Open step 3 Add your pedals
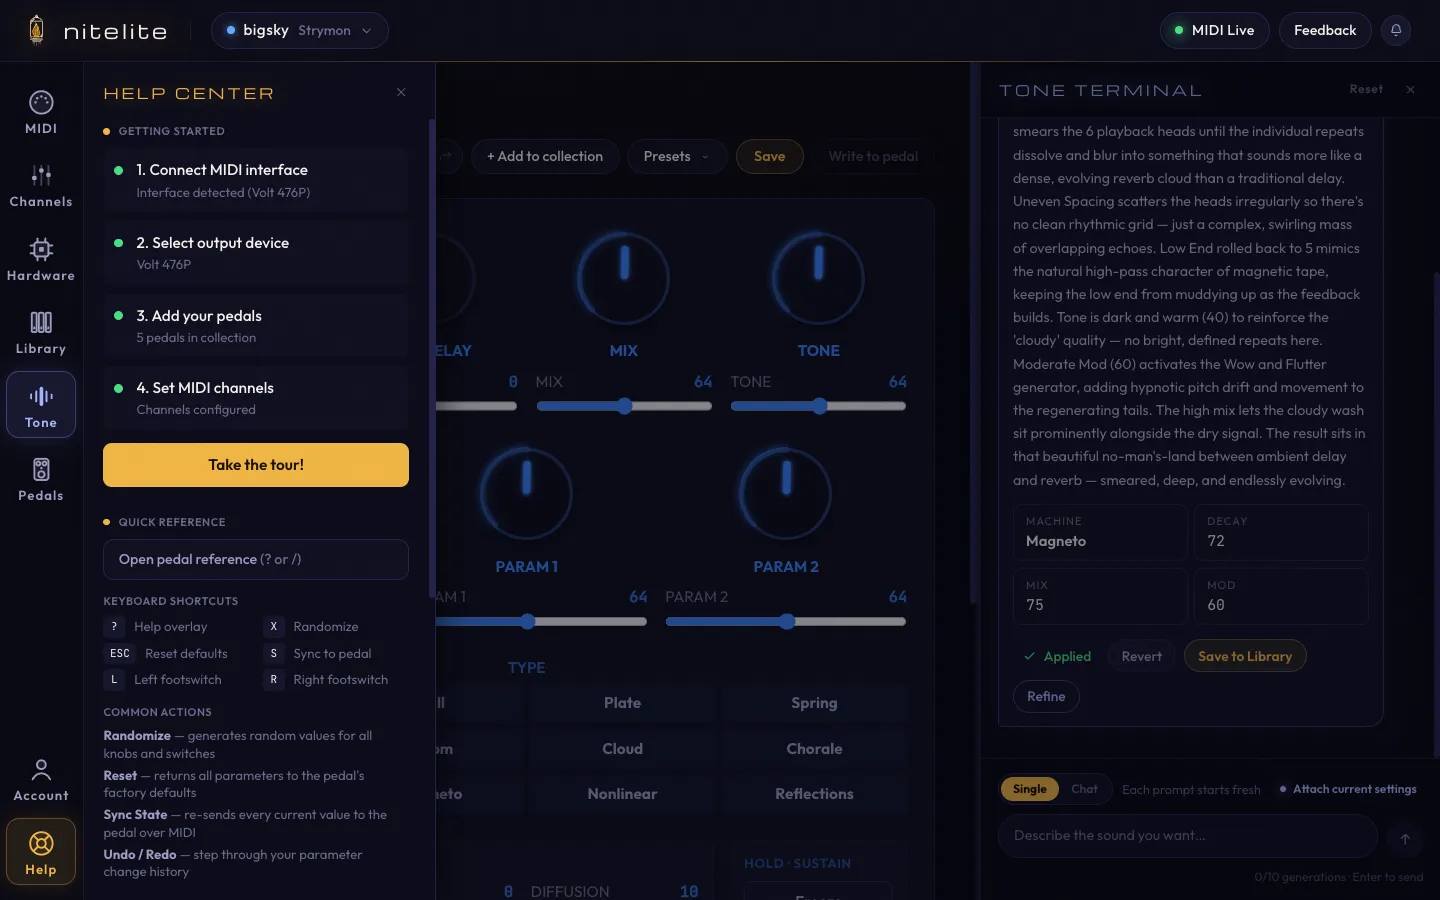1440x900 pixels. pyautogui.click(x=256, y=326)
